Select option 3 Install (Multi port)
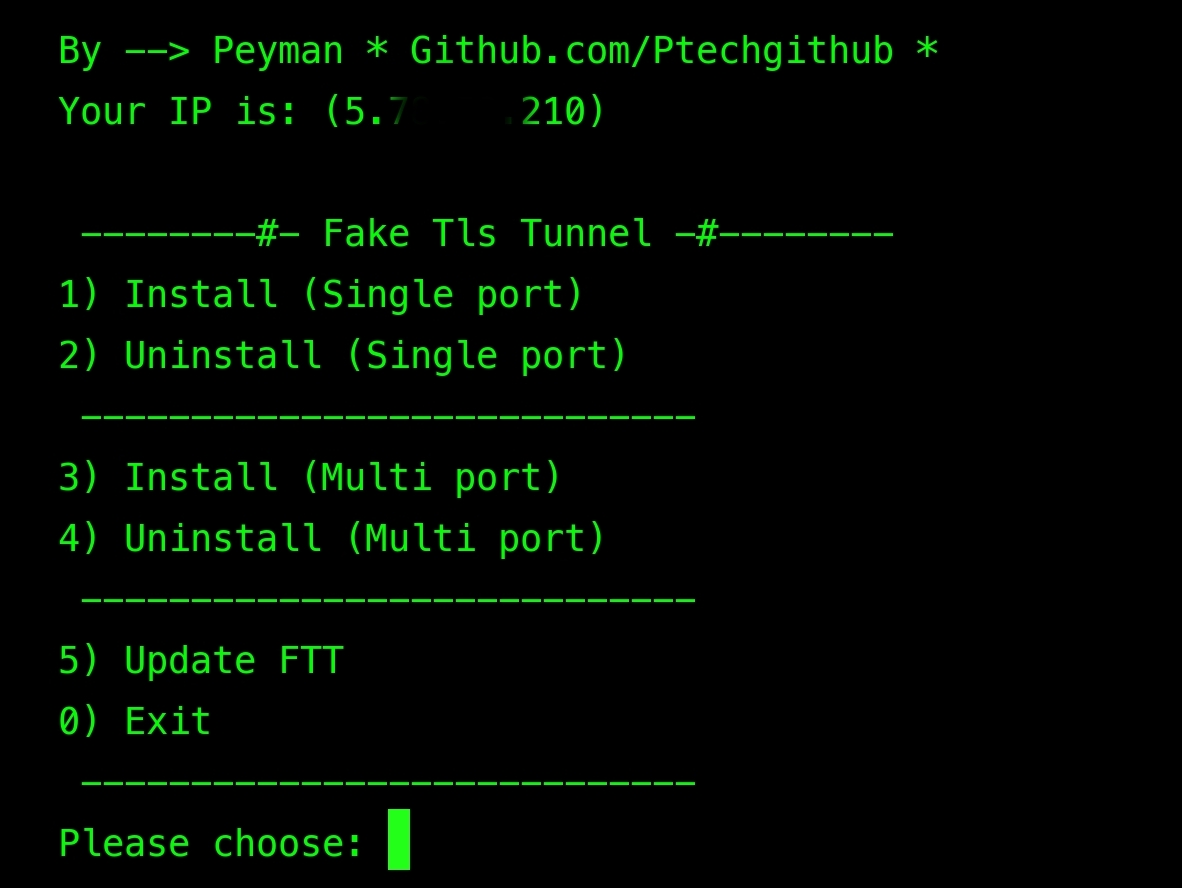The image size is (1182, 888). [310, 477]
